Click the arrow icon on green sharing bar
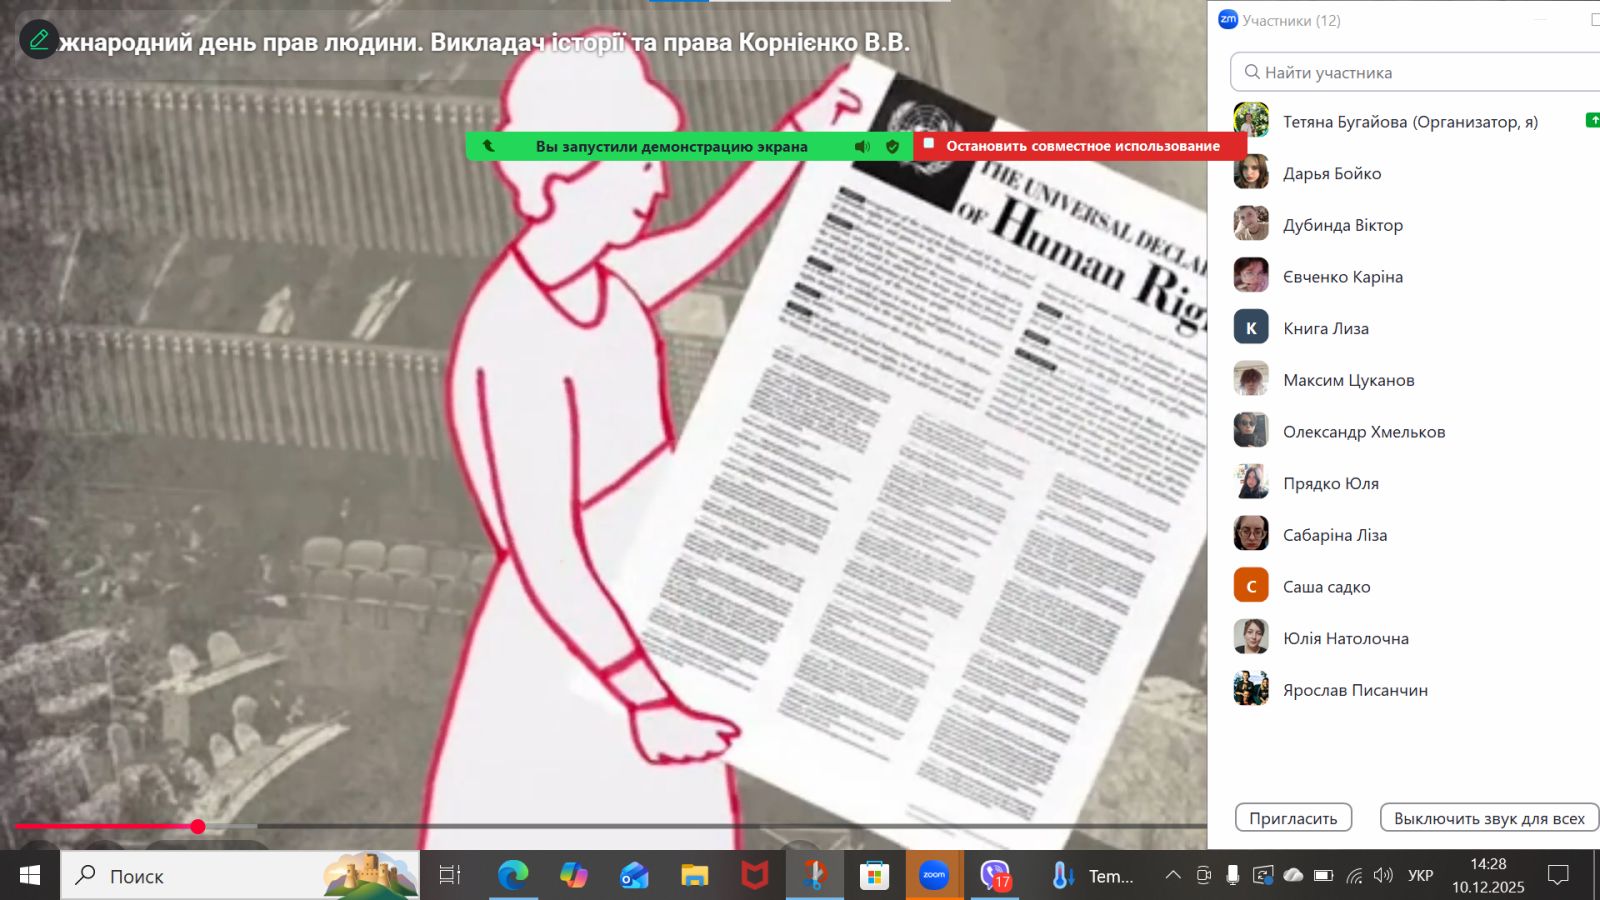The width and height of the screenshot is (1600, 900). coord(489,146)
